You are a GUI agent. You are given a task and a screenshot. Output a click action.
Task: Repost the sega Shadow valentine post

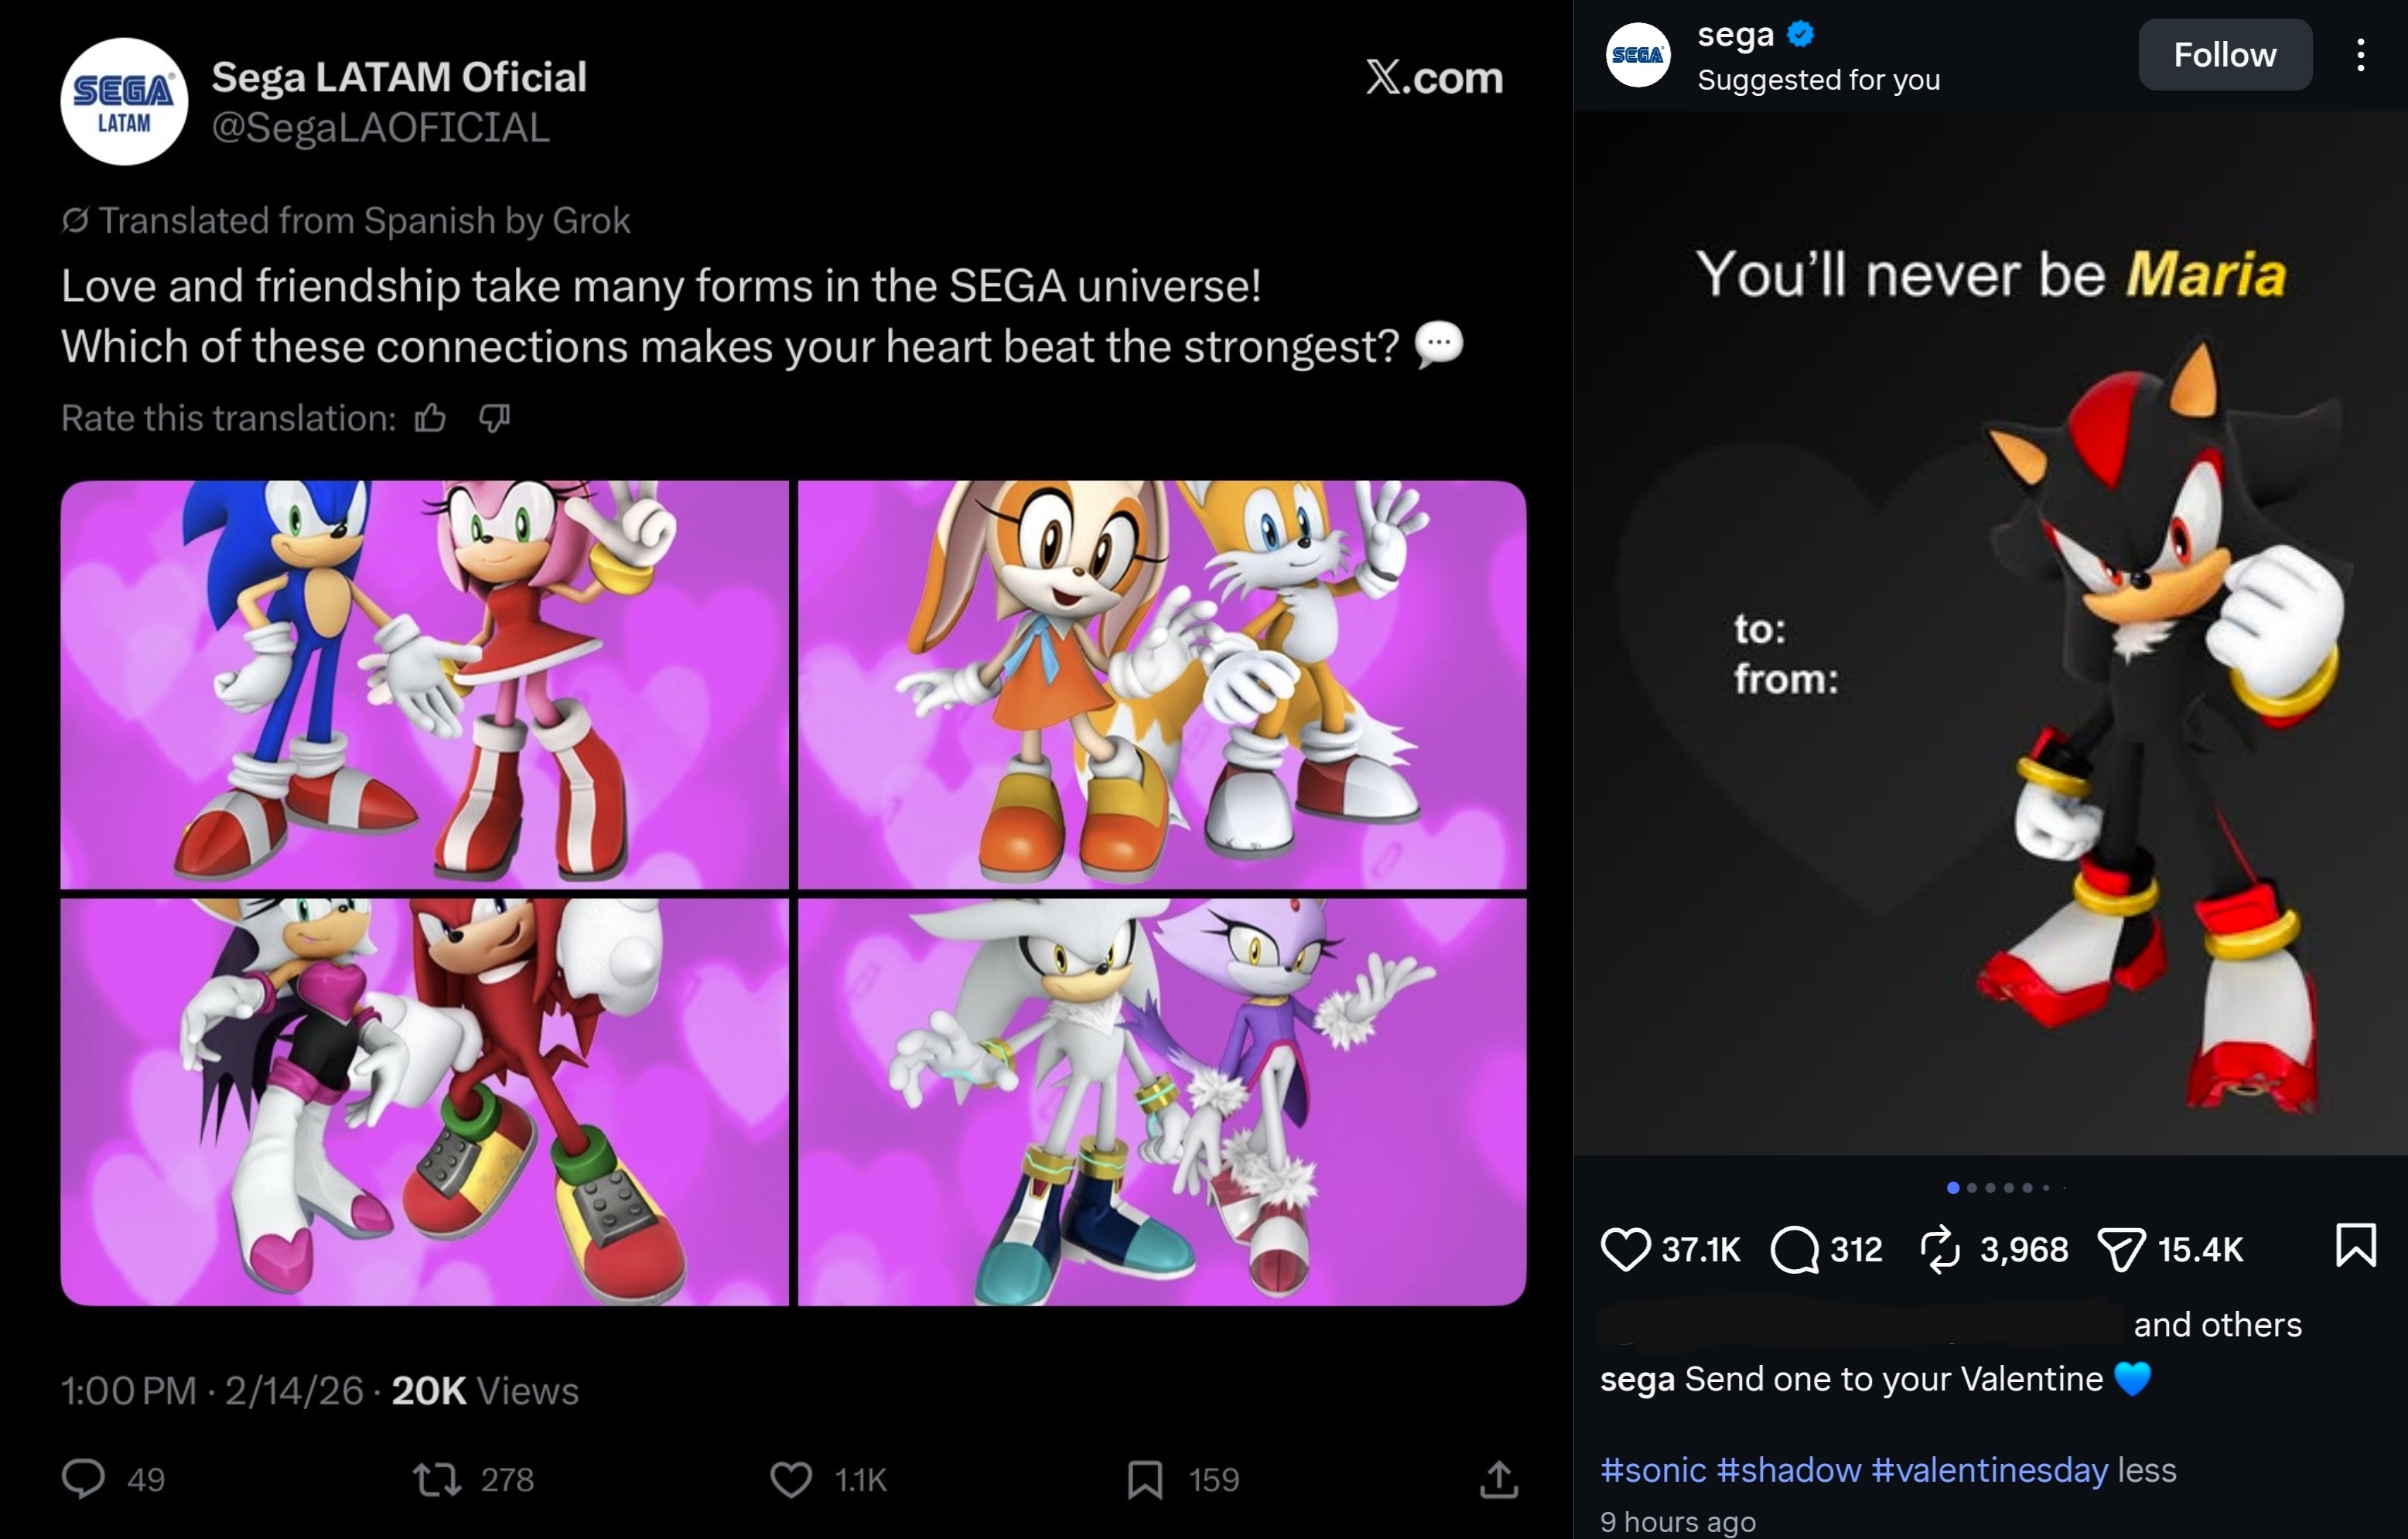[1941, 1249]
